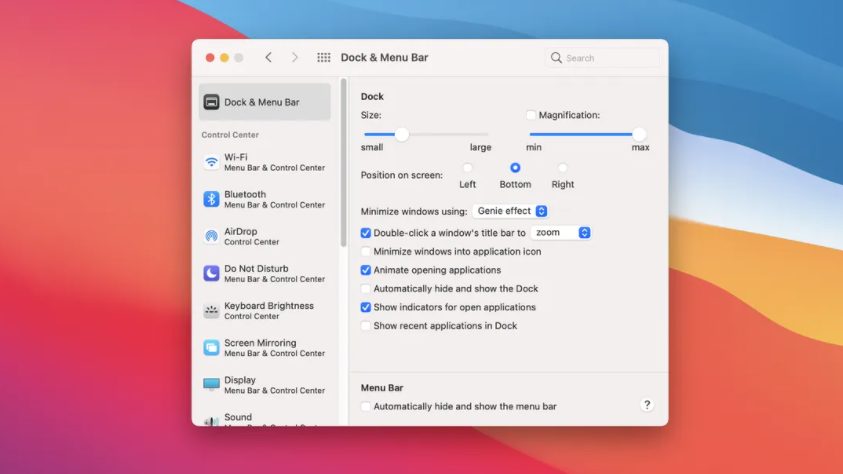Enable Show recent applications in Dock
Image resolution: width=843 pixels, height=474 pixels.
(x=366, y=326)
